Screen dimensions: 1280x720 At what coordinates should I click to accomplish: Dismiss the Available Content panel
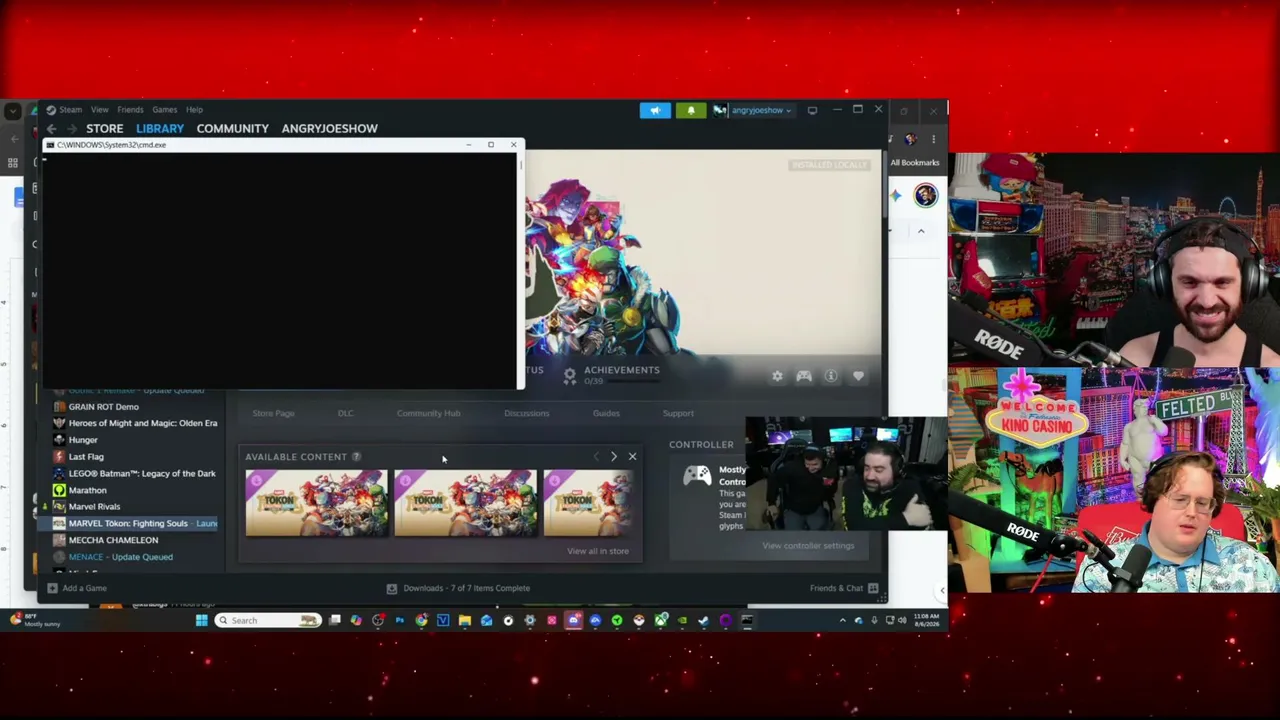click(x=632, y=456)
